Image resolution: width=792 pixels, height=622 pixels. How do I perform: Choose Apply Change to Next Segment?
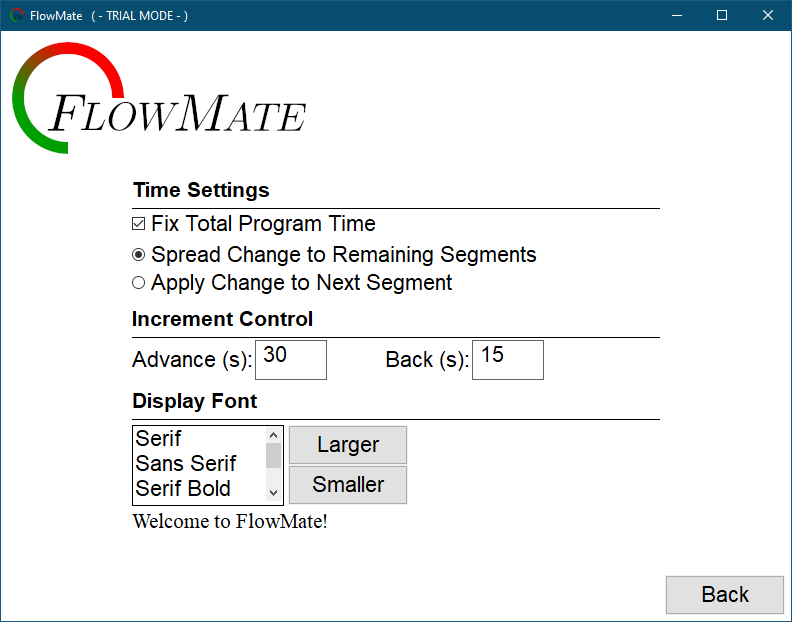139,283
